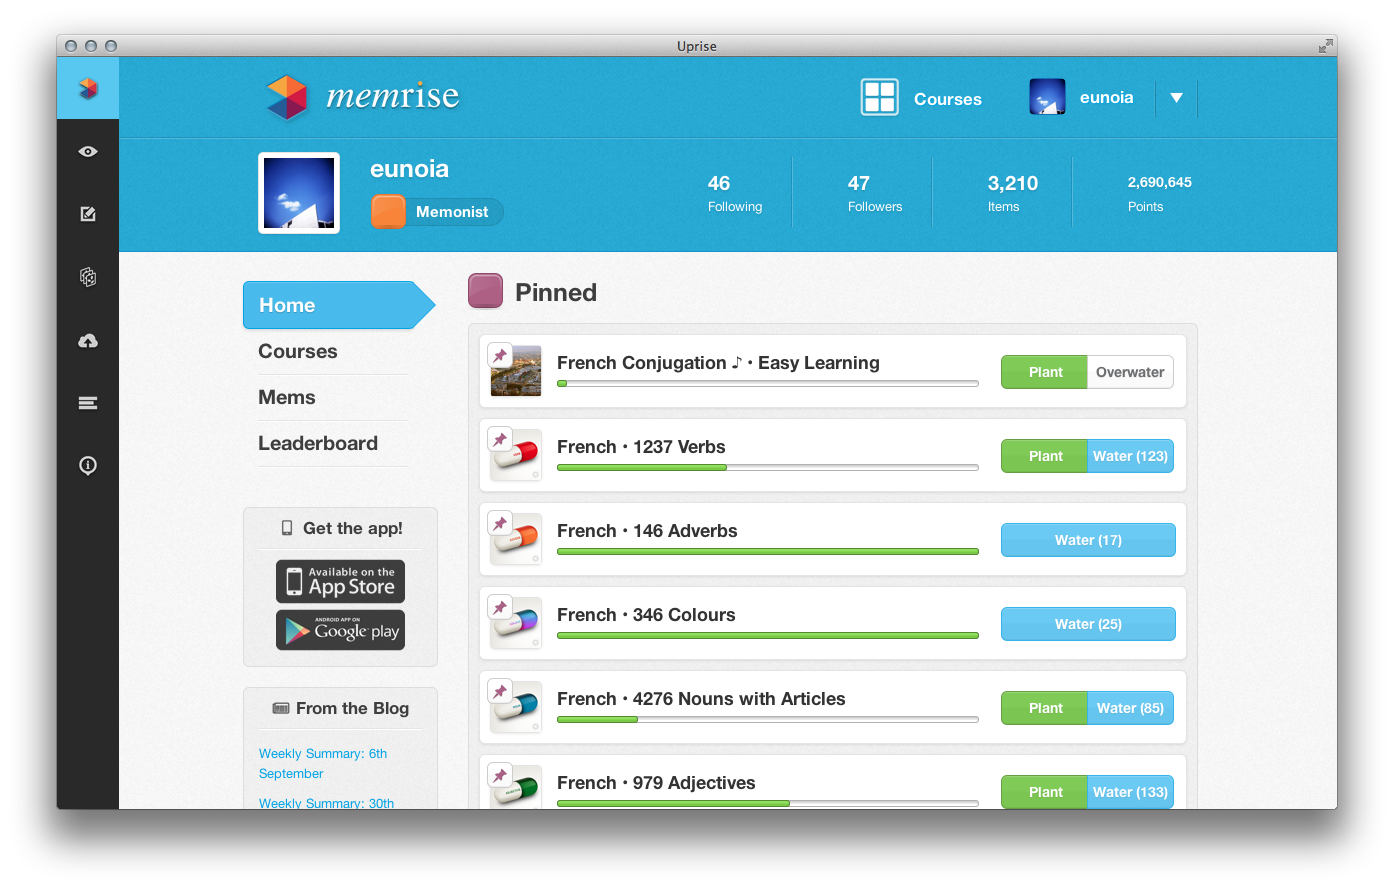Unpin the French 146 Adverbs pin icon
Screen dimensions: 1394x888
coord(500,523)
